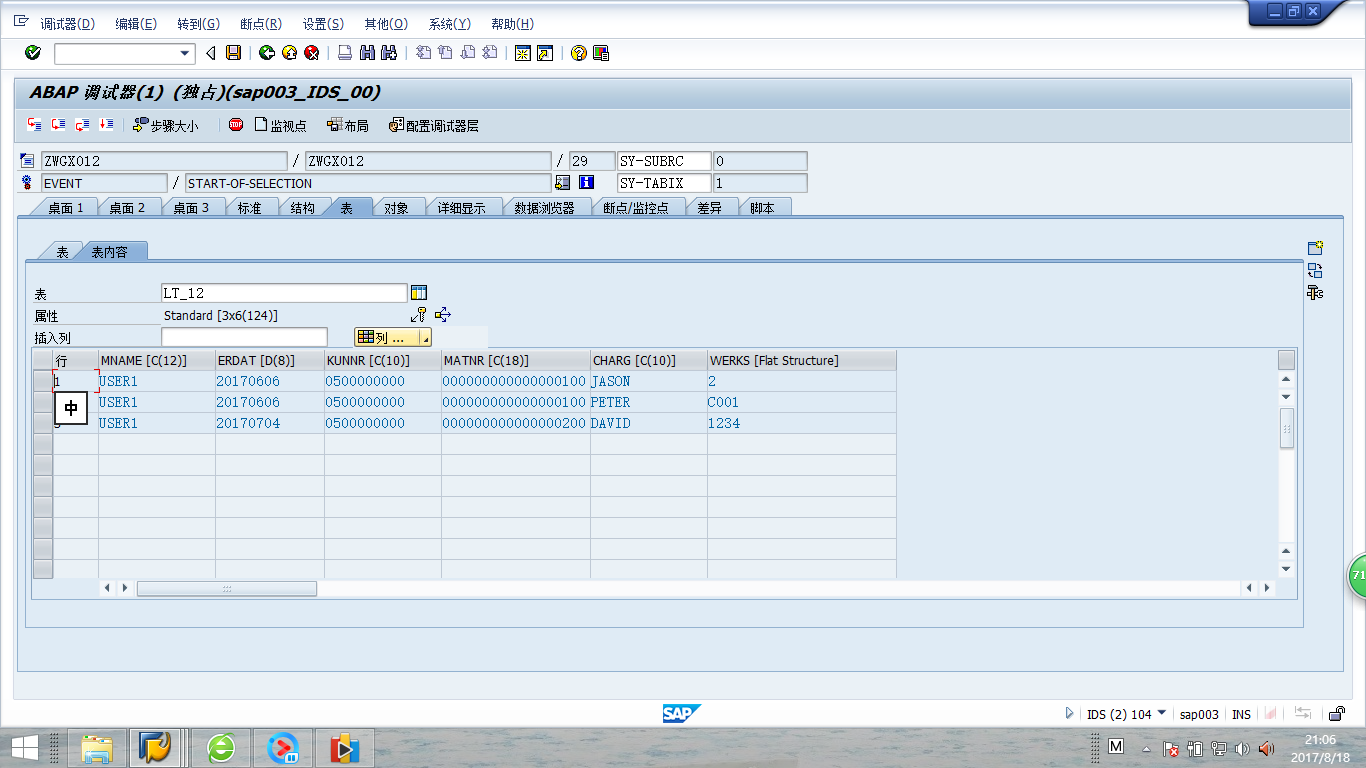
Task: Click the 步骤大小 step size button
Action: pos(166,125)
